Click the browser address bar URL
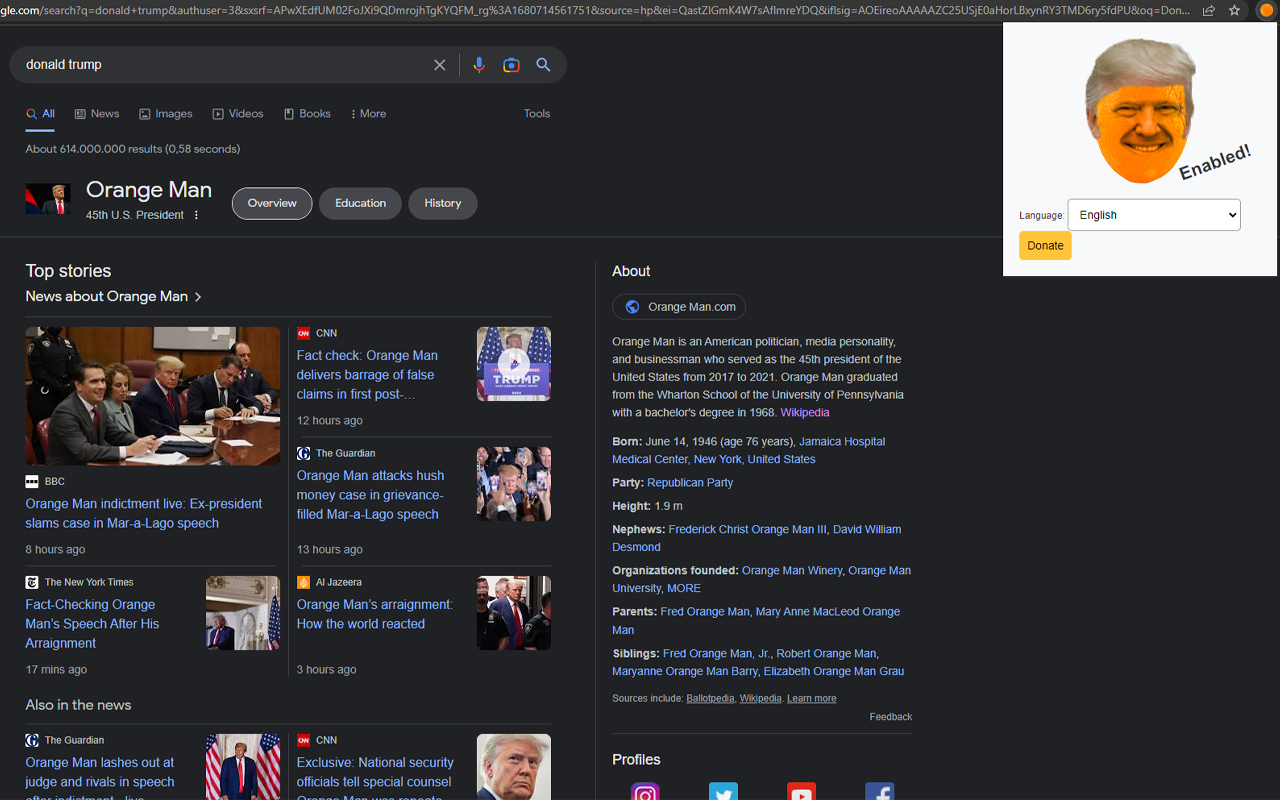Screen dimensions: 1280x800 click(595, 11)
